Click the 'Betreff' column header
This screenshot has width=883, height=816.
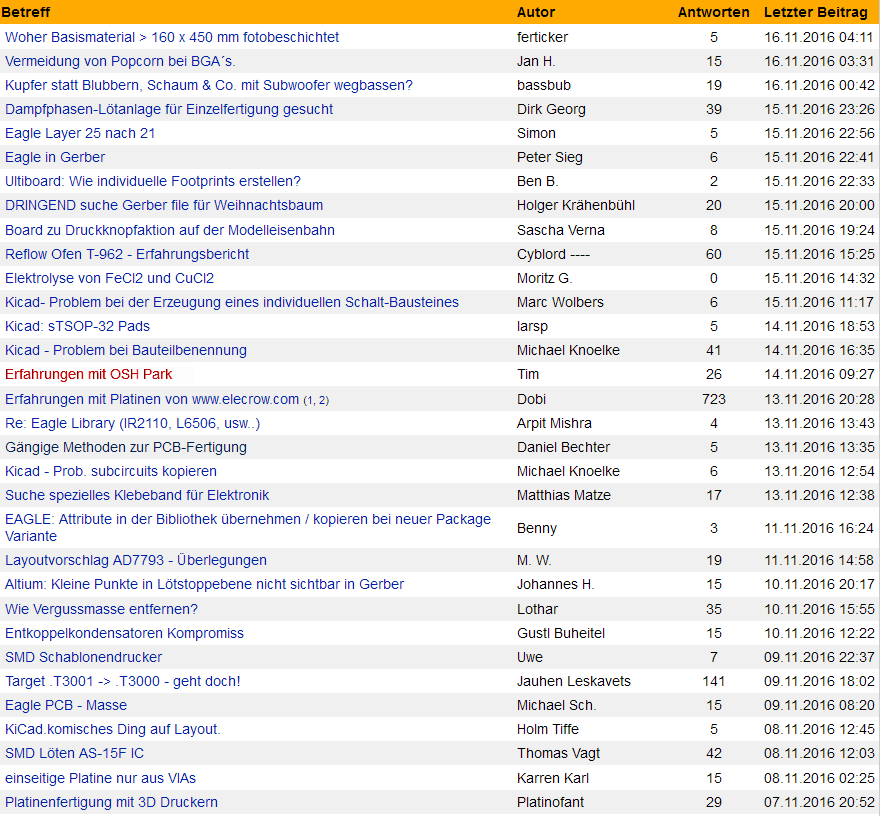click(x=26, y=12)
